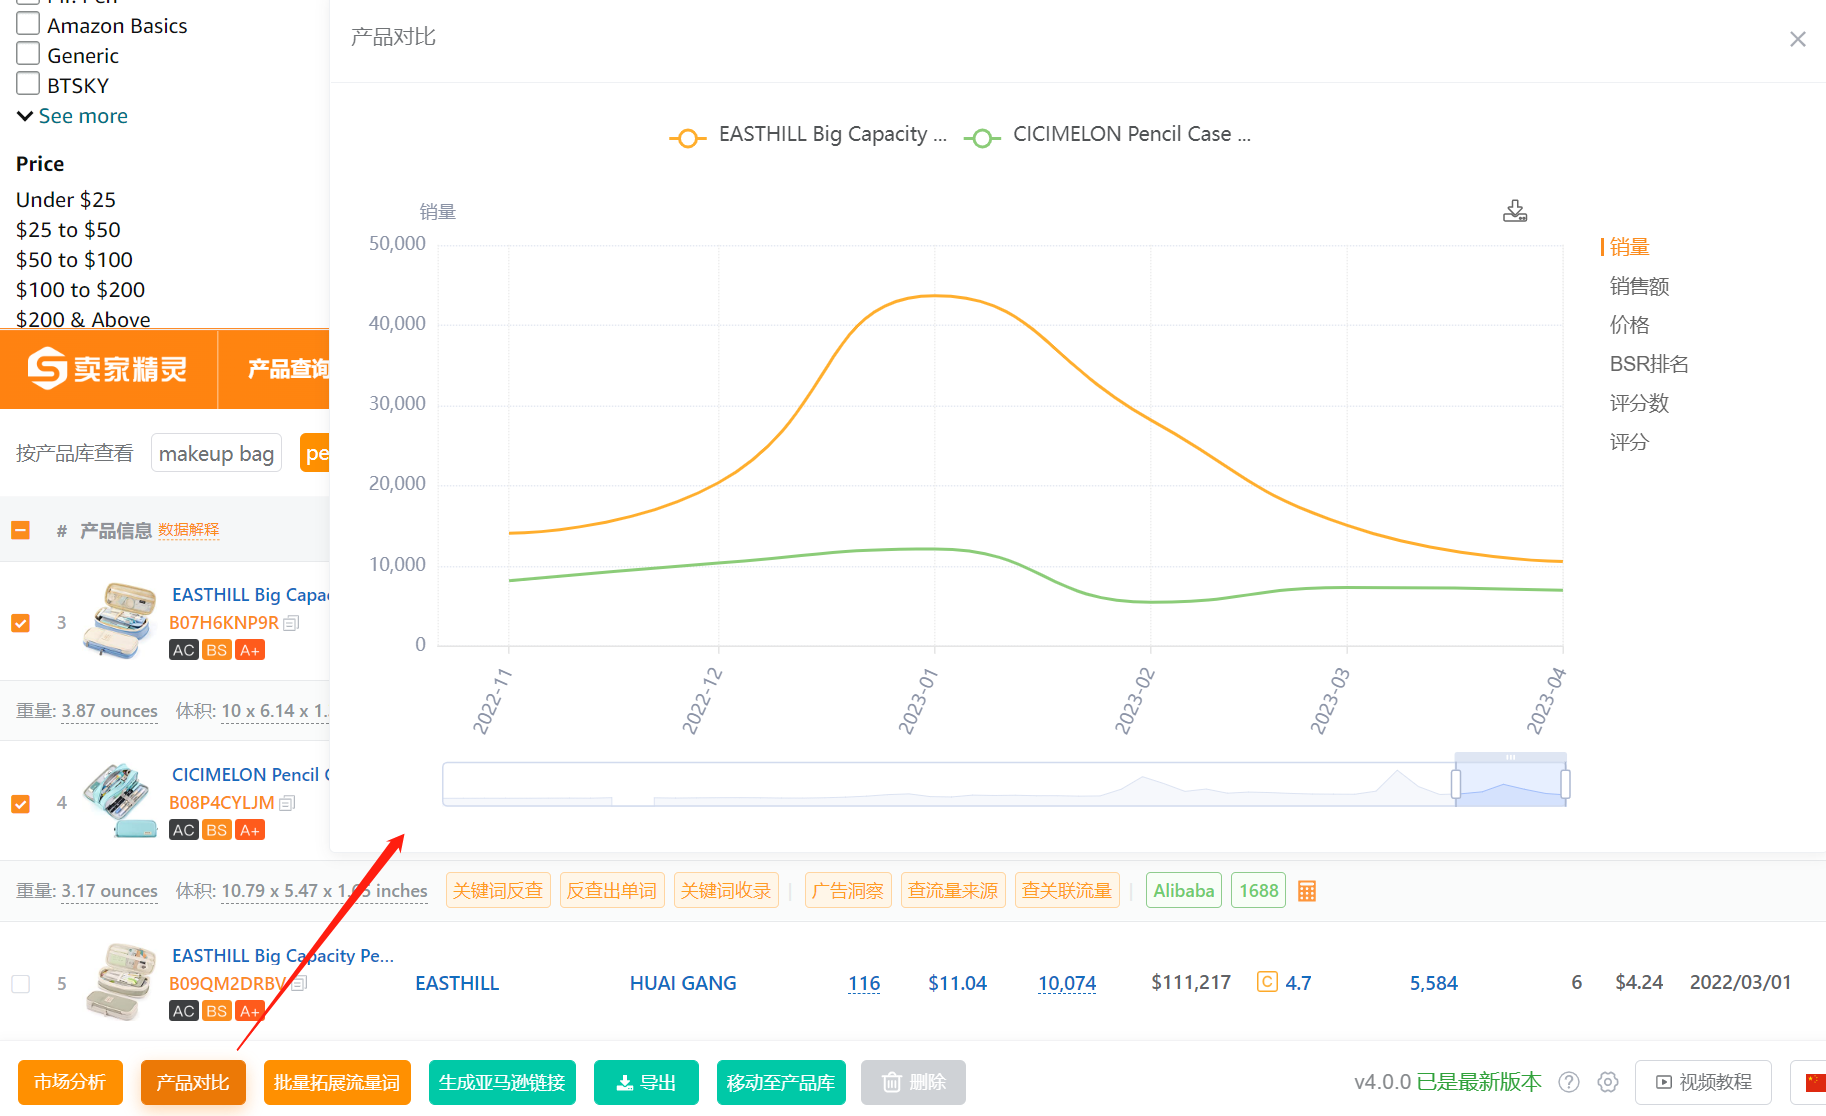Close the 产品对比 panel

pyautogui.click(x=1797, y=39)
